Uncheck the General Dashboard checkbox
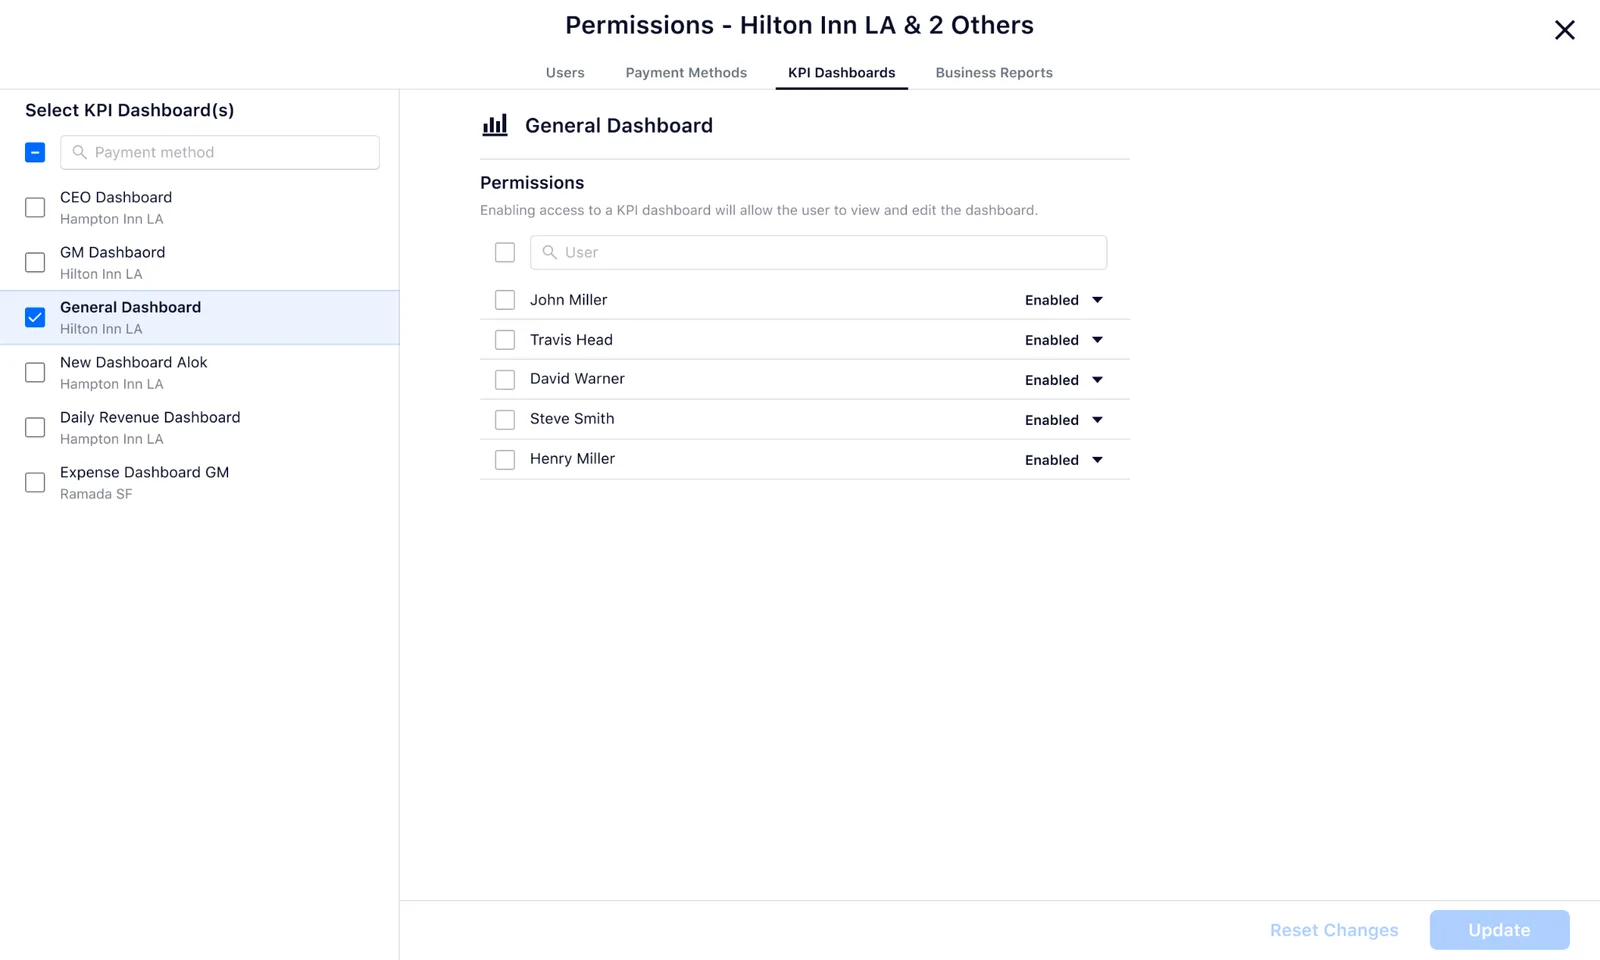This screenshot has width=1600, height=960. coord(35,317)
